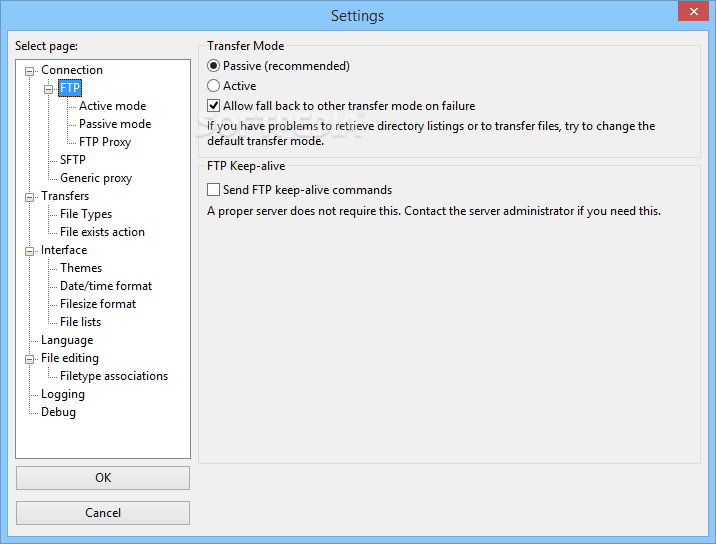The height and width of the screenshot is (544, 716).
Task: Open the Transfers settings page
Action: pos(65,196)
